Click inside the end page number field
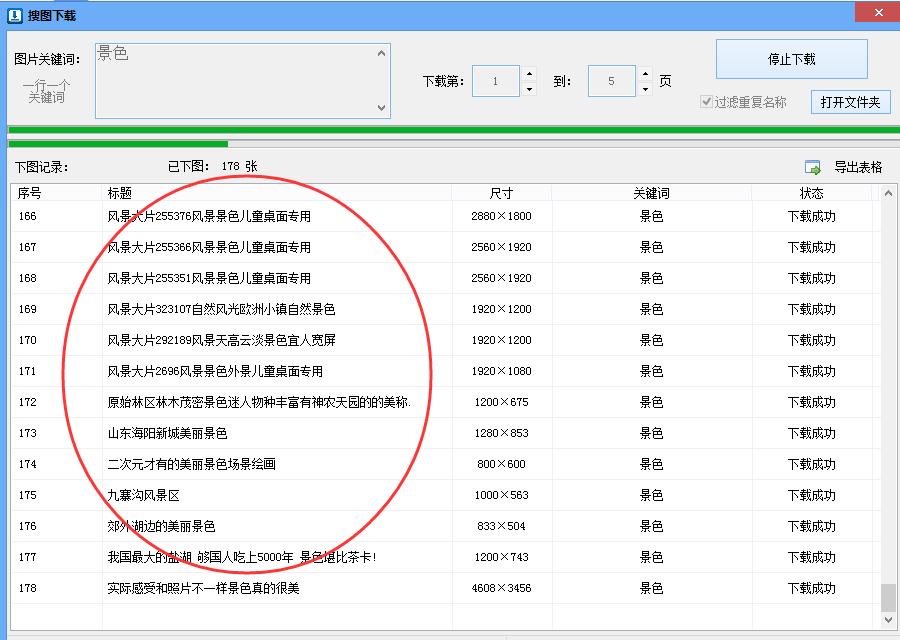The width and height of the screenshot is (900, 640). point(611,80)
